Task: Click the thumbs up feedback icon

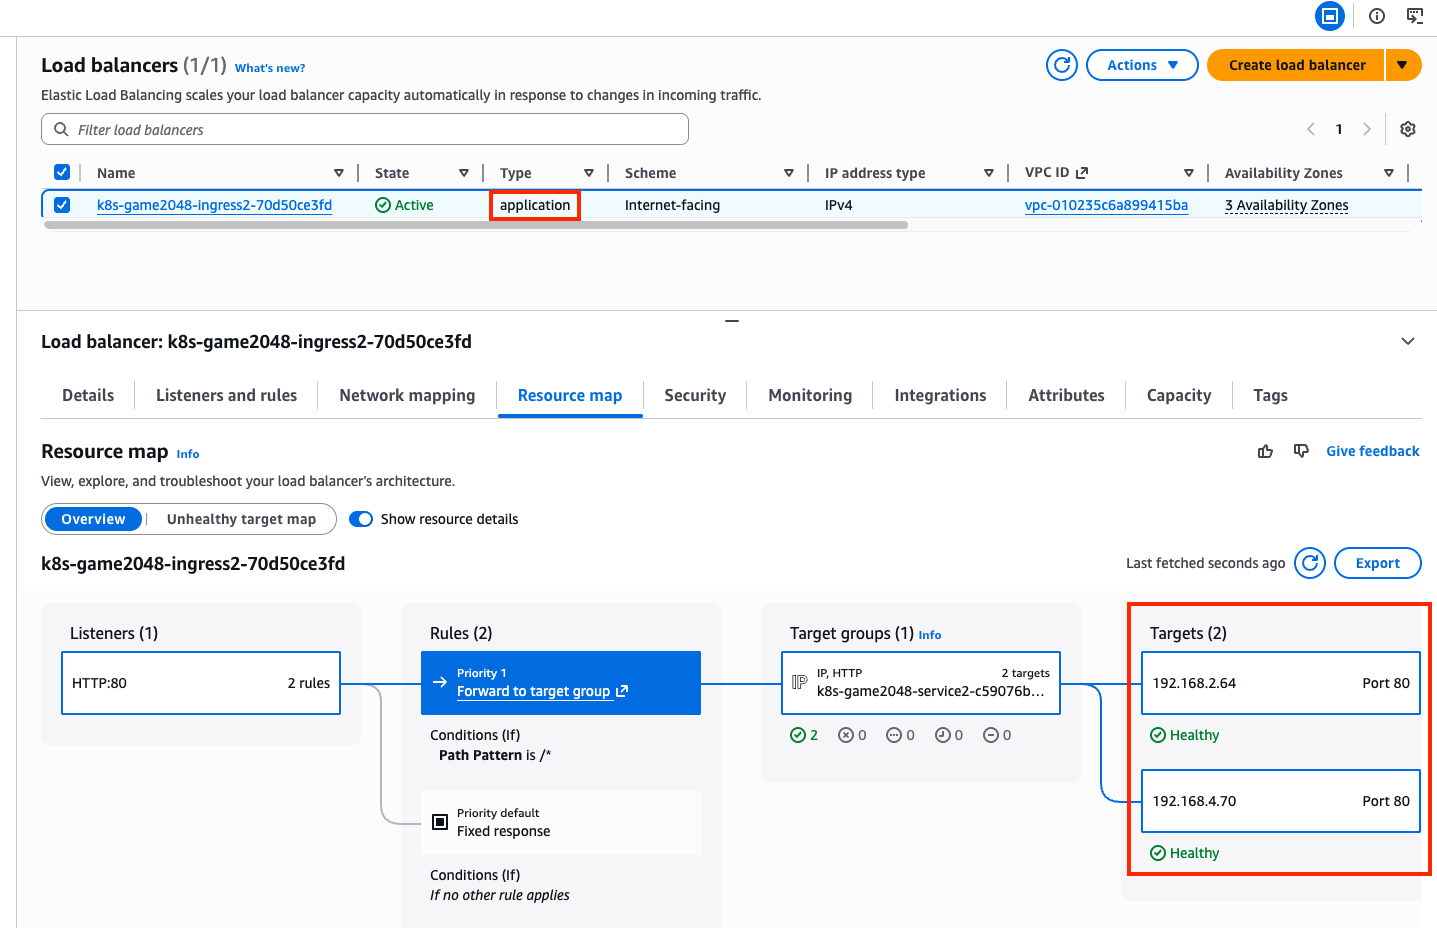Action: tap(1265, 452)
